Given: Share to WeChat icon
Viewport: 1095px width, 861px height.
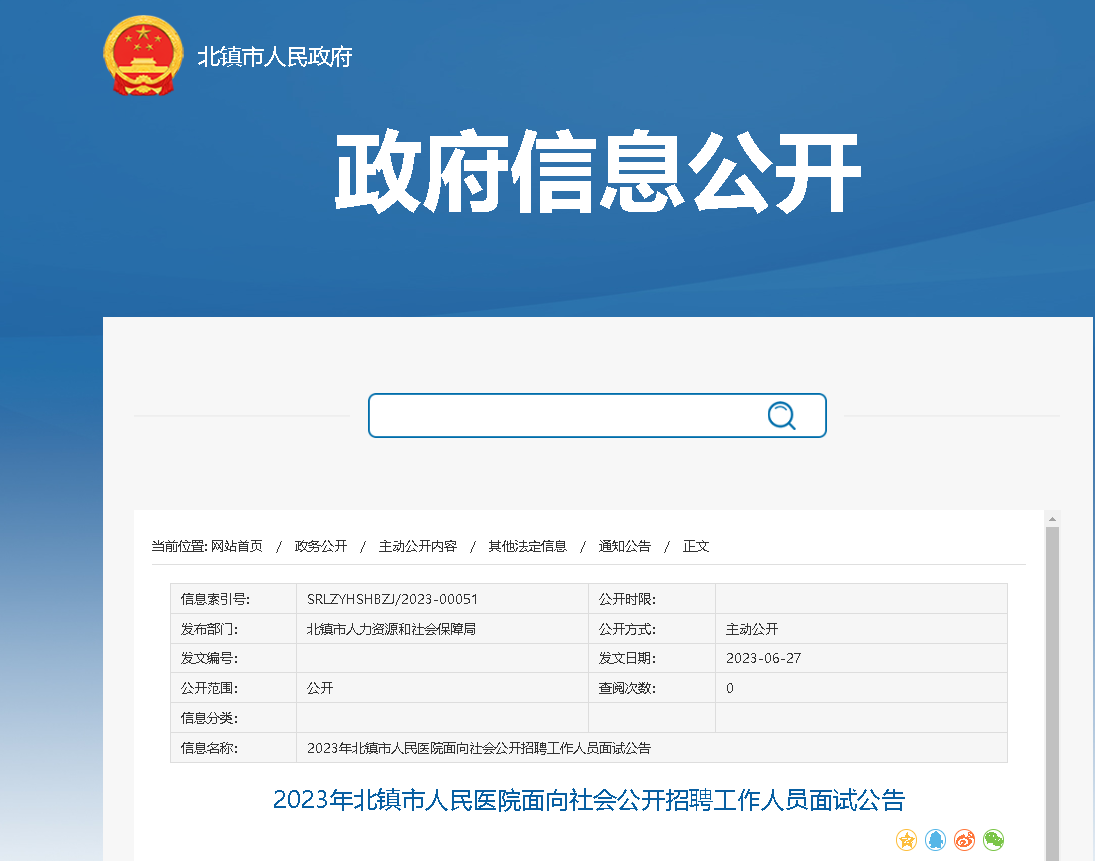Looking at the screenshot, I should tap(993, 839).
